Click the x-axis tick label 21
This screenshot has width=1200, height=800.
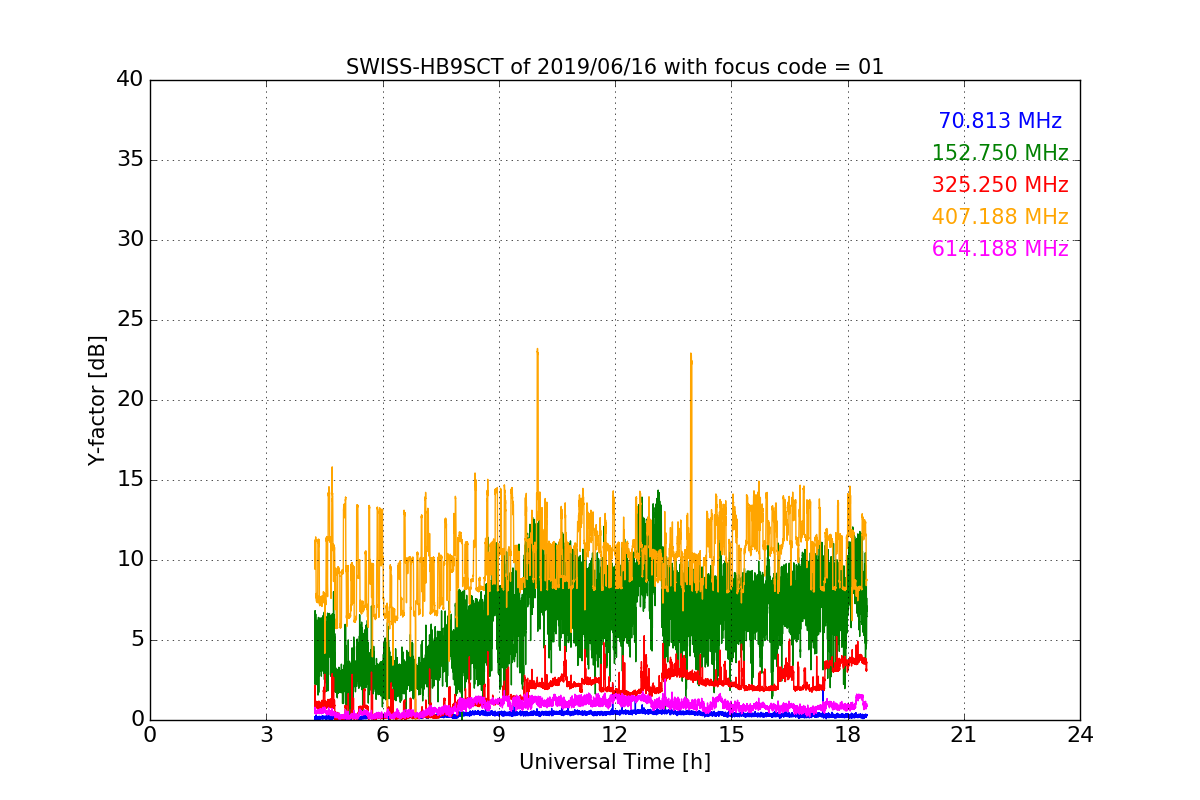coord(964,735)
